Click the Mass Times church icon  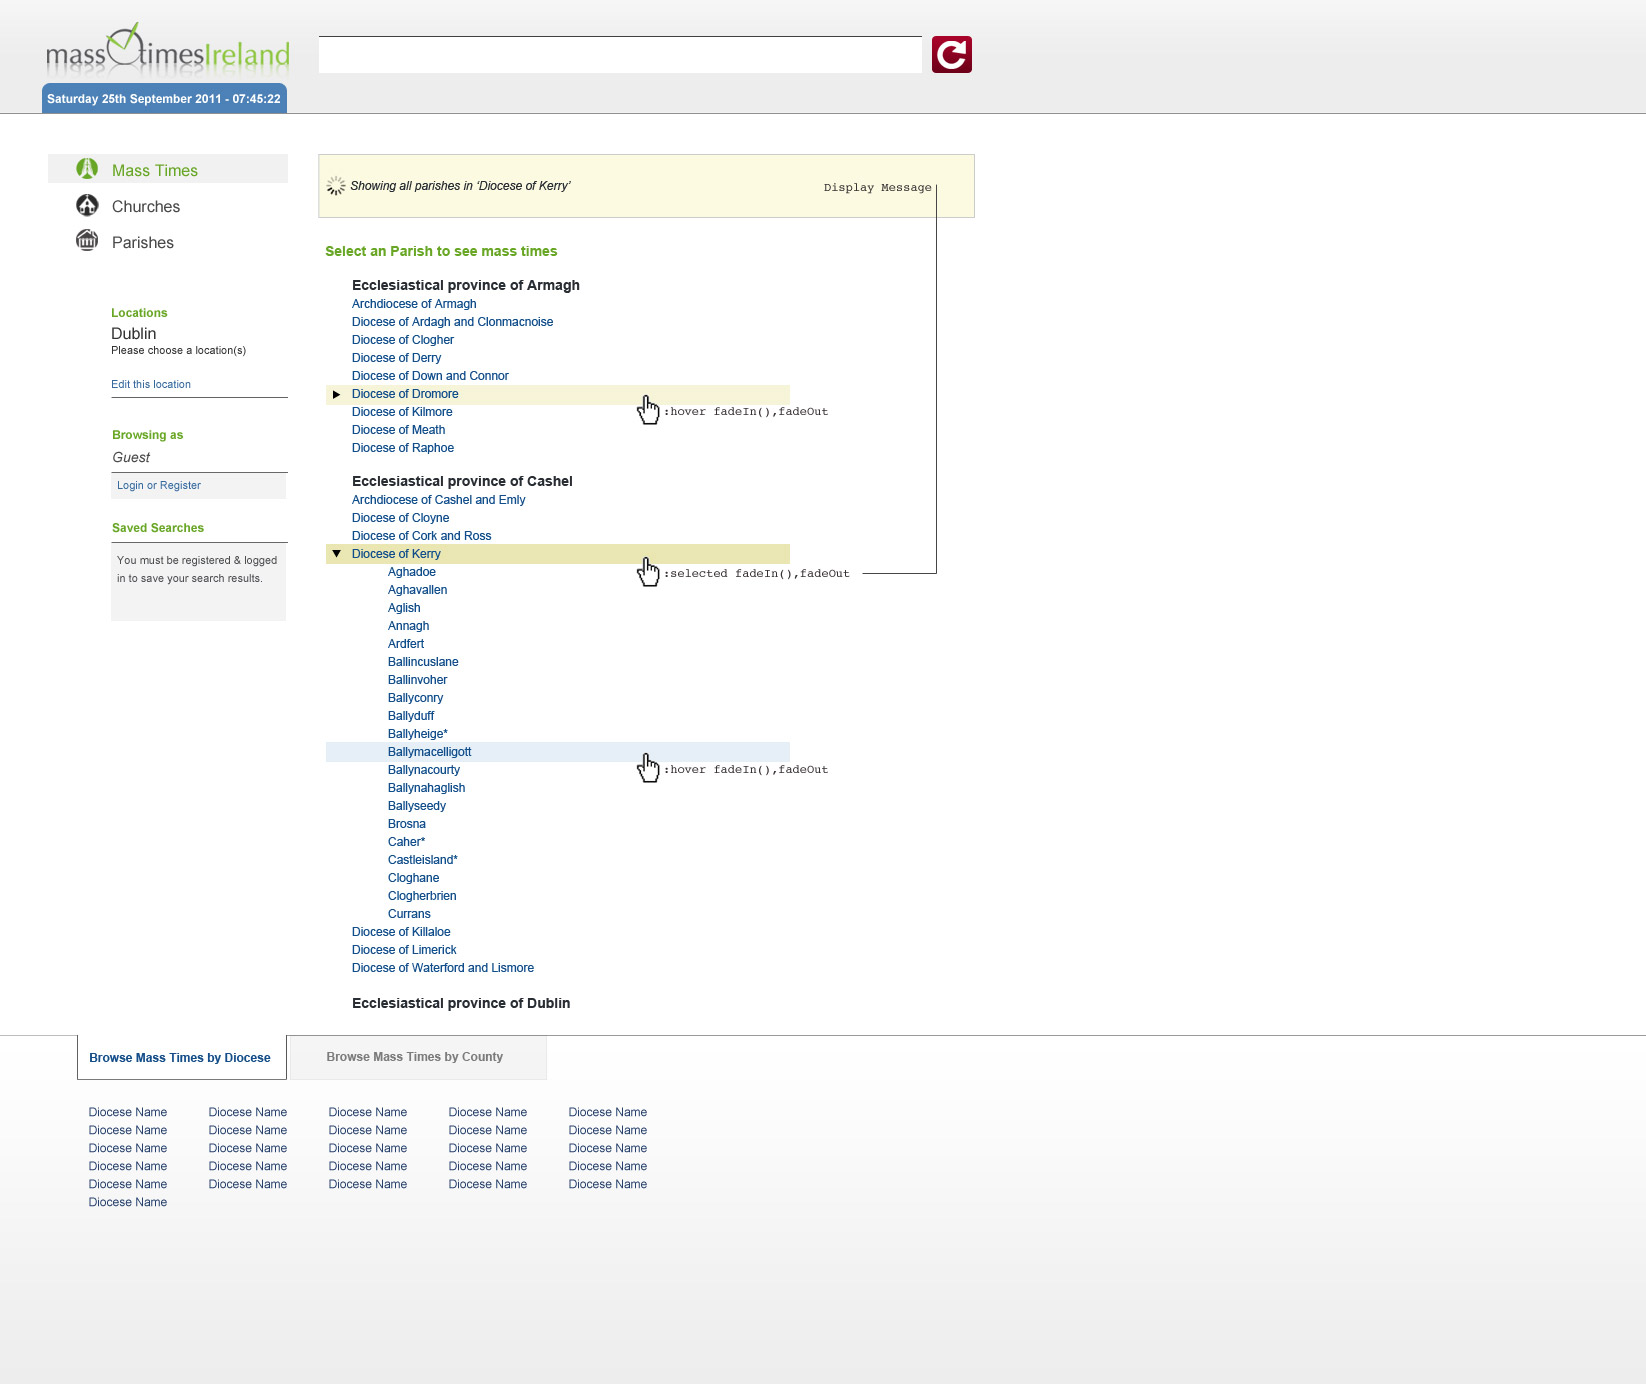click(x=87, y=169)
